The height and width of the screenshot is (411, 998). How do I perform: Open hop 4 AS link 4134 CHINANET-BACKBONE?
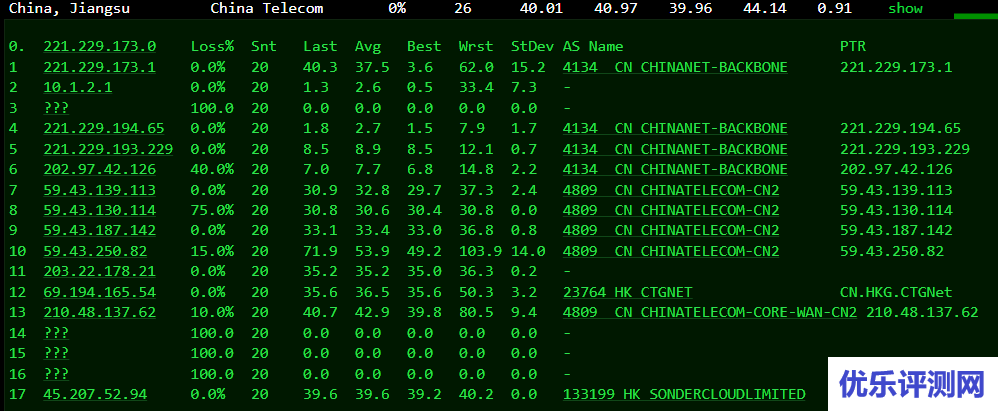[675, 128]
